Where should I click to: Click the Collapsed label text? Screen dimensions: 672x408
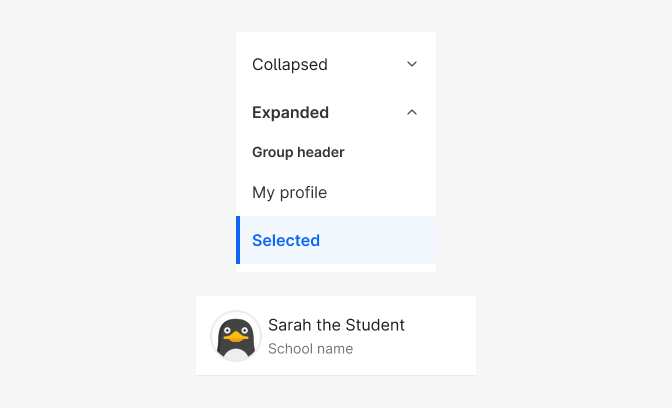(290, 65)
